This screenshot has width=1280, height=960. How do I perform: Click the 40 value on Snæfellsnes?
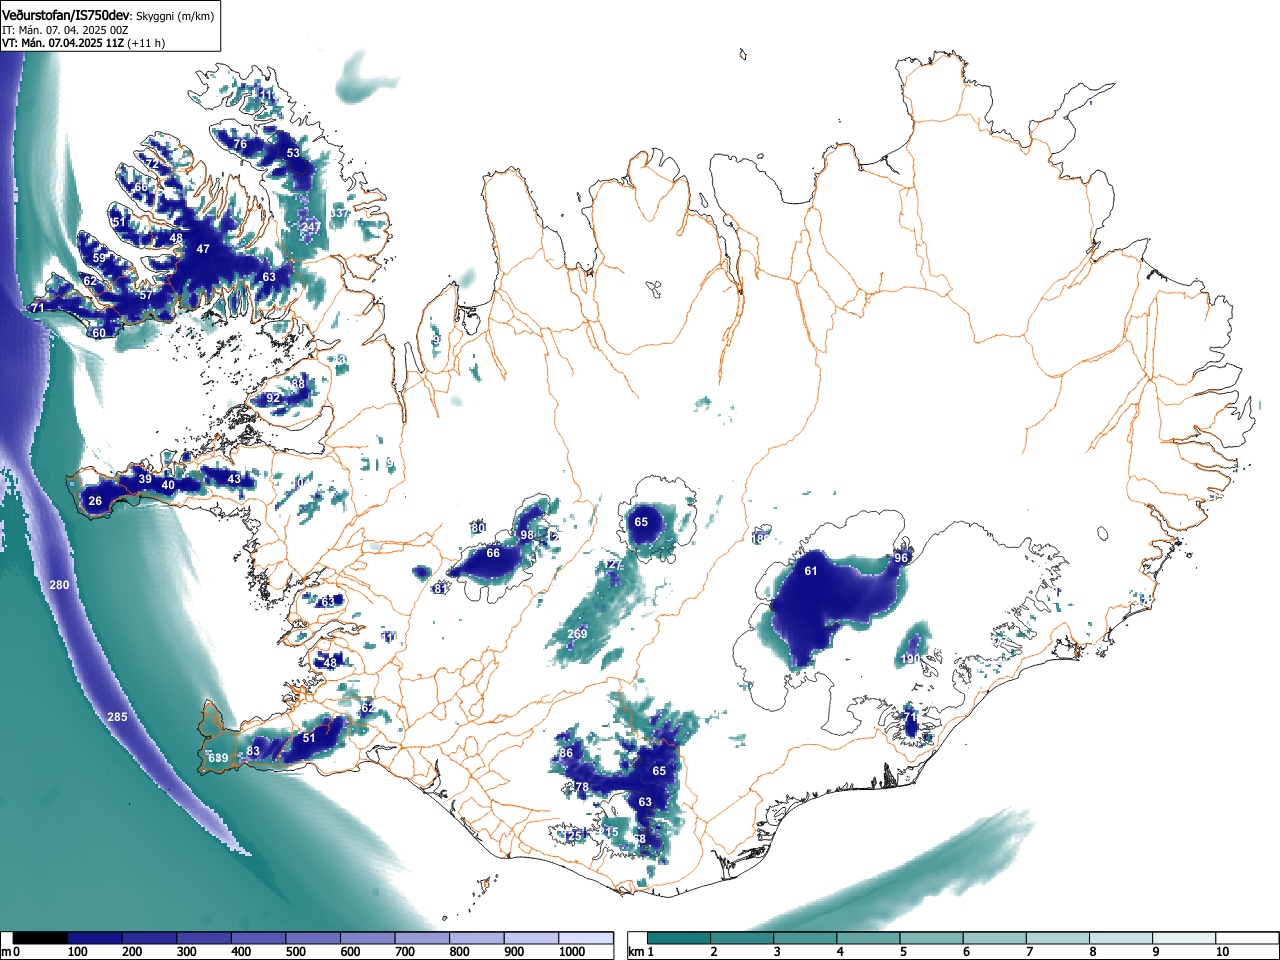click(168, 485)
